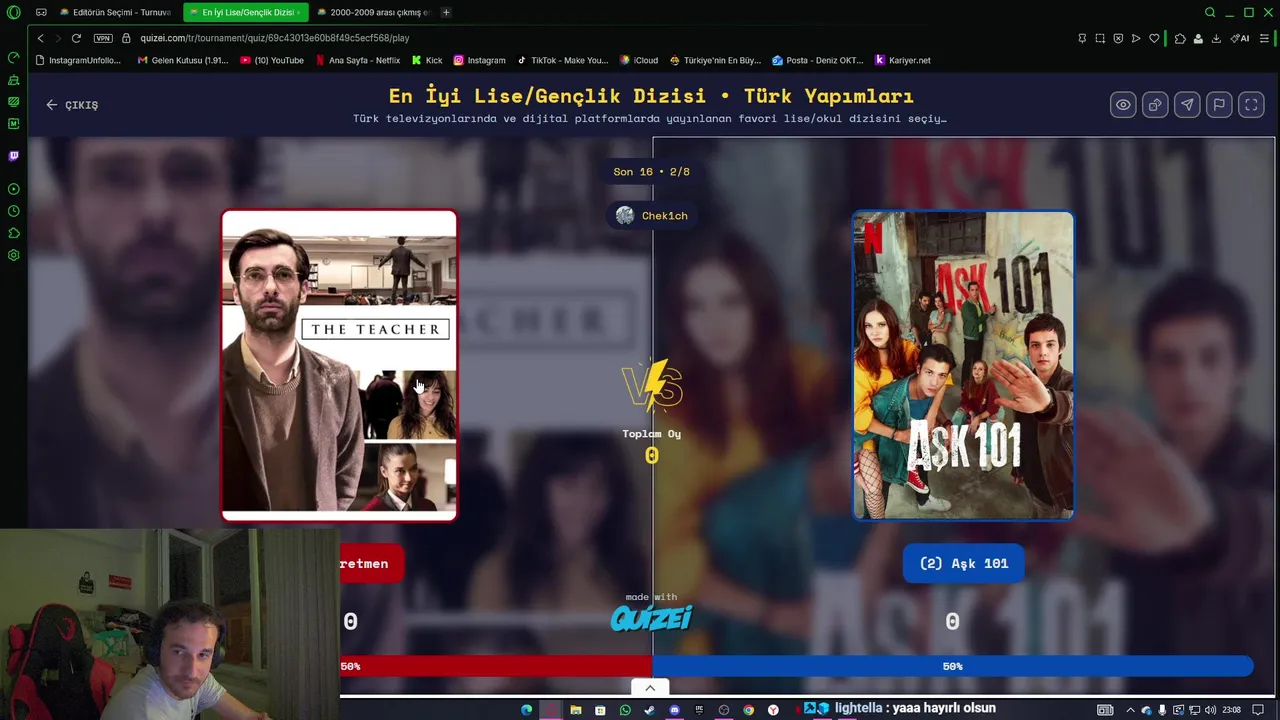Open Kariyer.net bookmark
This screenshot has height=720, width=1280.
tap(903, 60)
